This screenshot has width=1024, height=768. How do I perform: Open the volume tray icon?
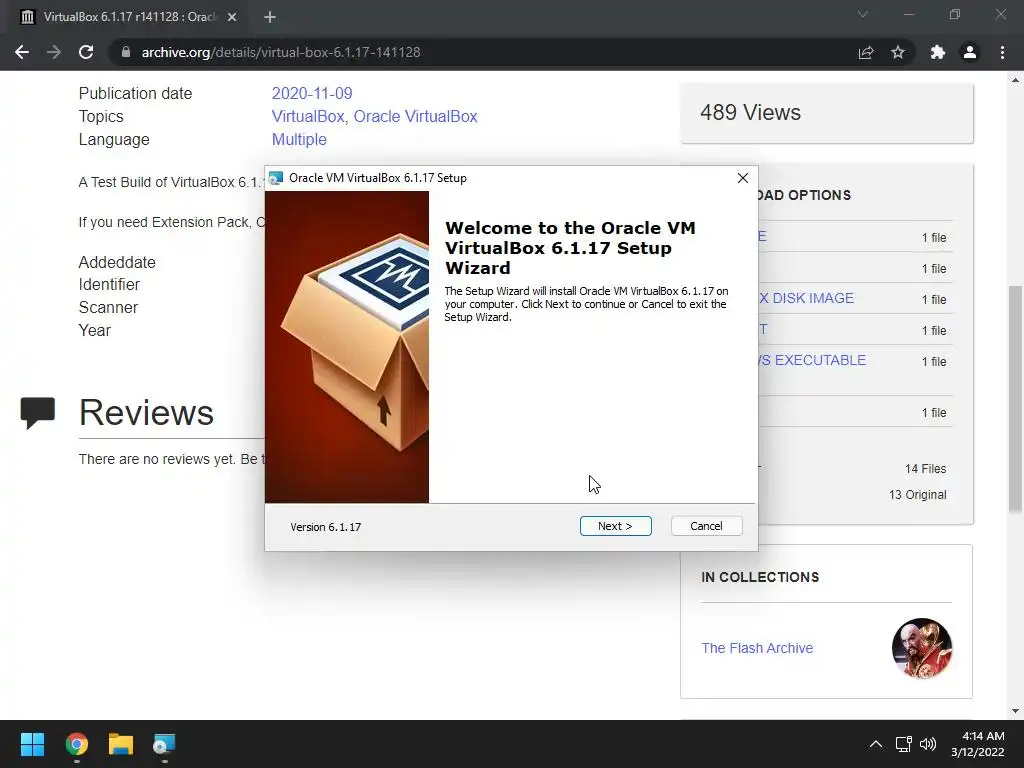point(928,744)
